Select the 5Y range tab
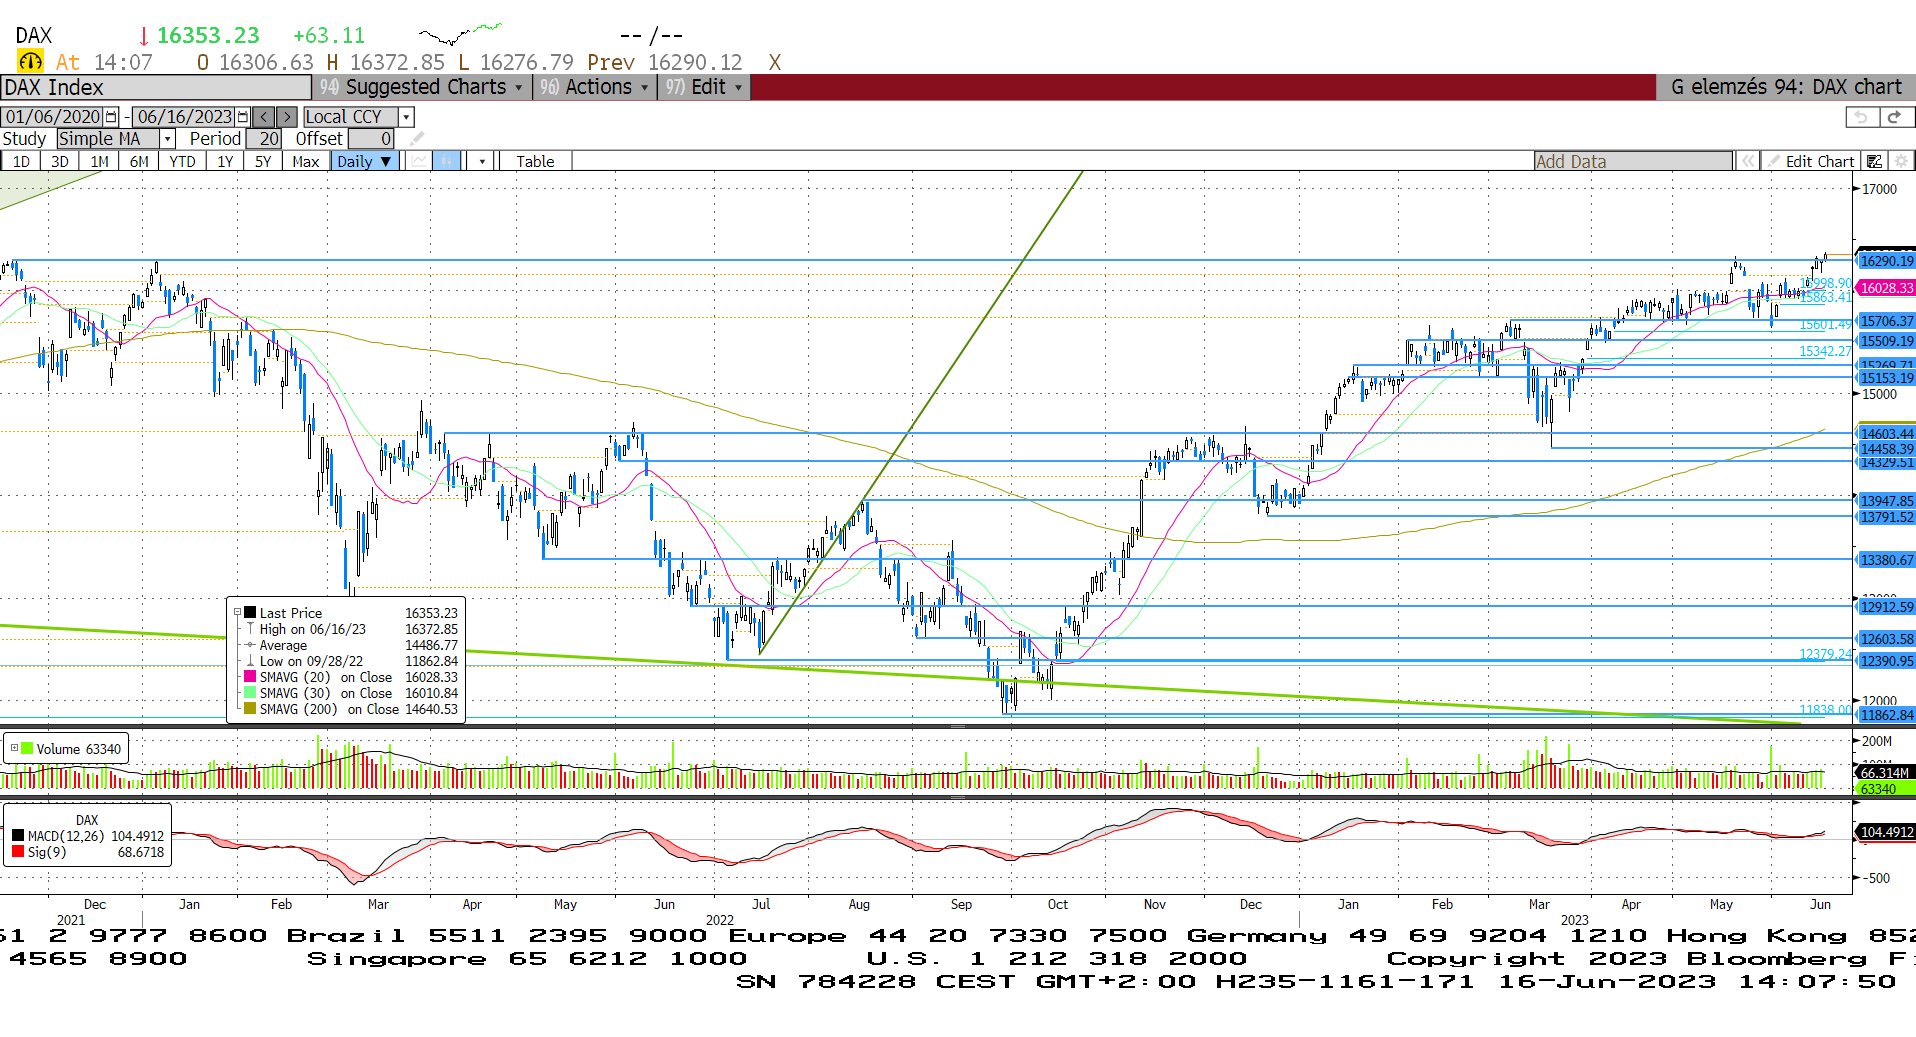 click(x=263, y=161)
